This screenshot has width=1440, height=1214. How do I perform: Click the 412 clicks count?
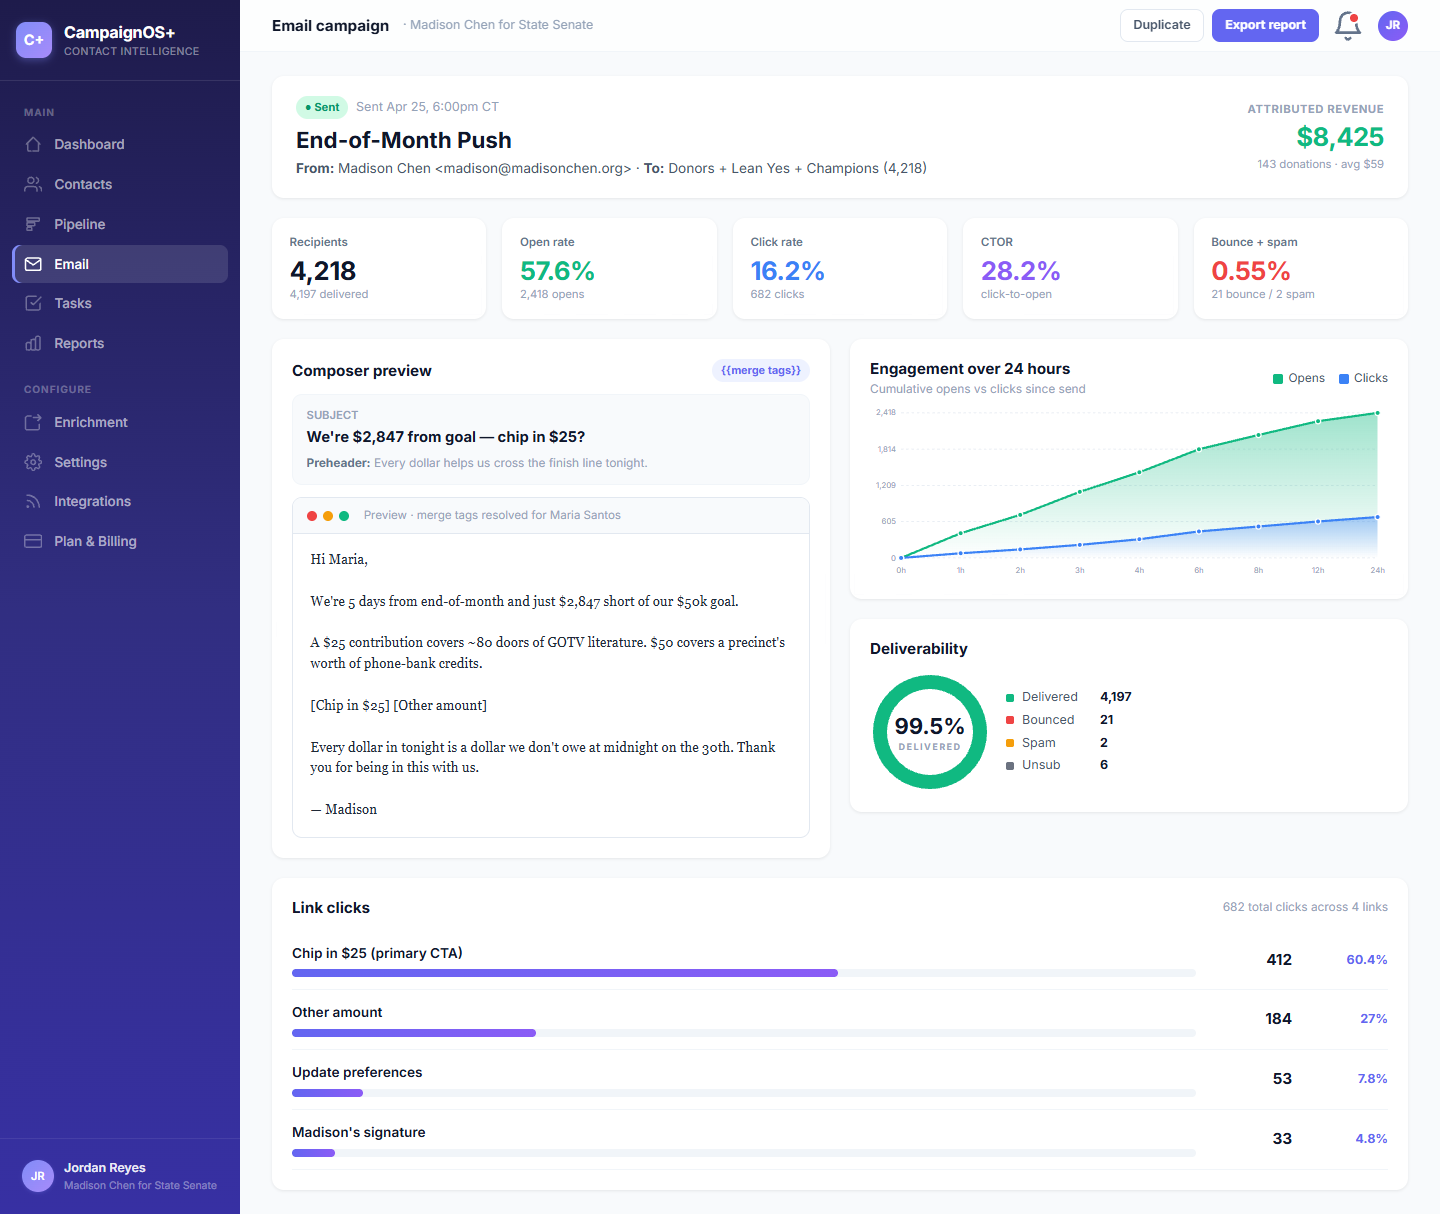pyautogui.click(x=1279, y=960)
